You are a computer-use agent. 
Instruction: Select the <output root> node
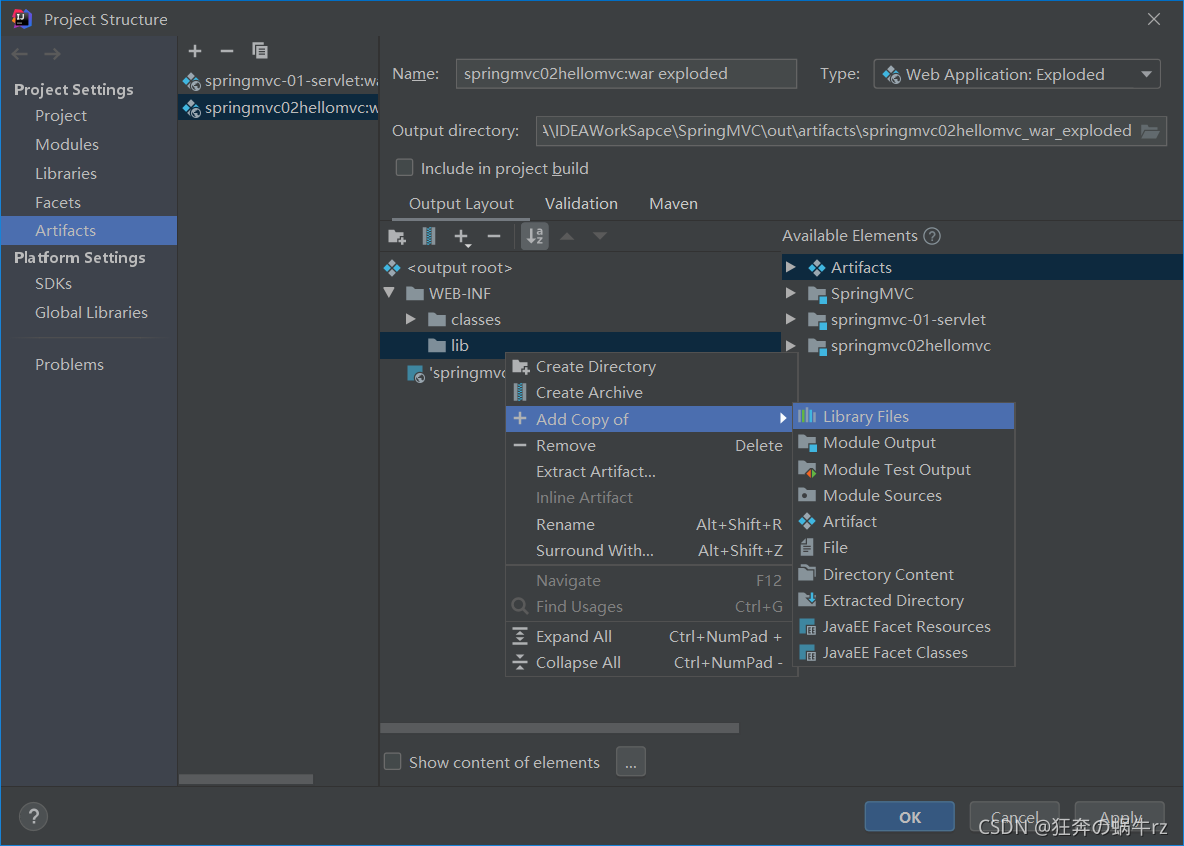459,268
